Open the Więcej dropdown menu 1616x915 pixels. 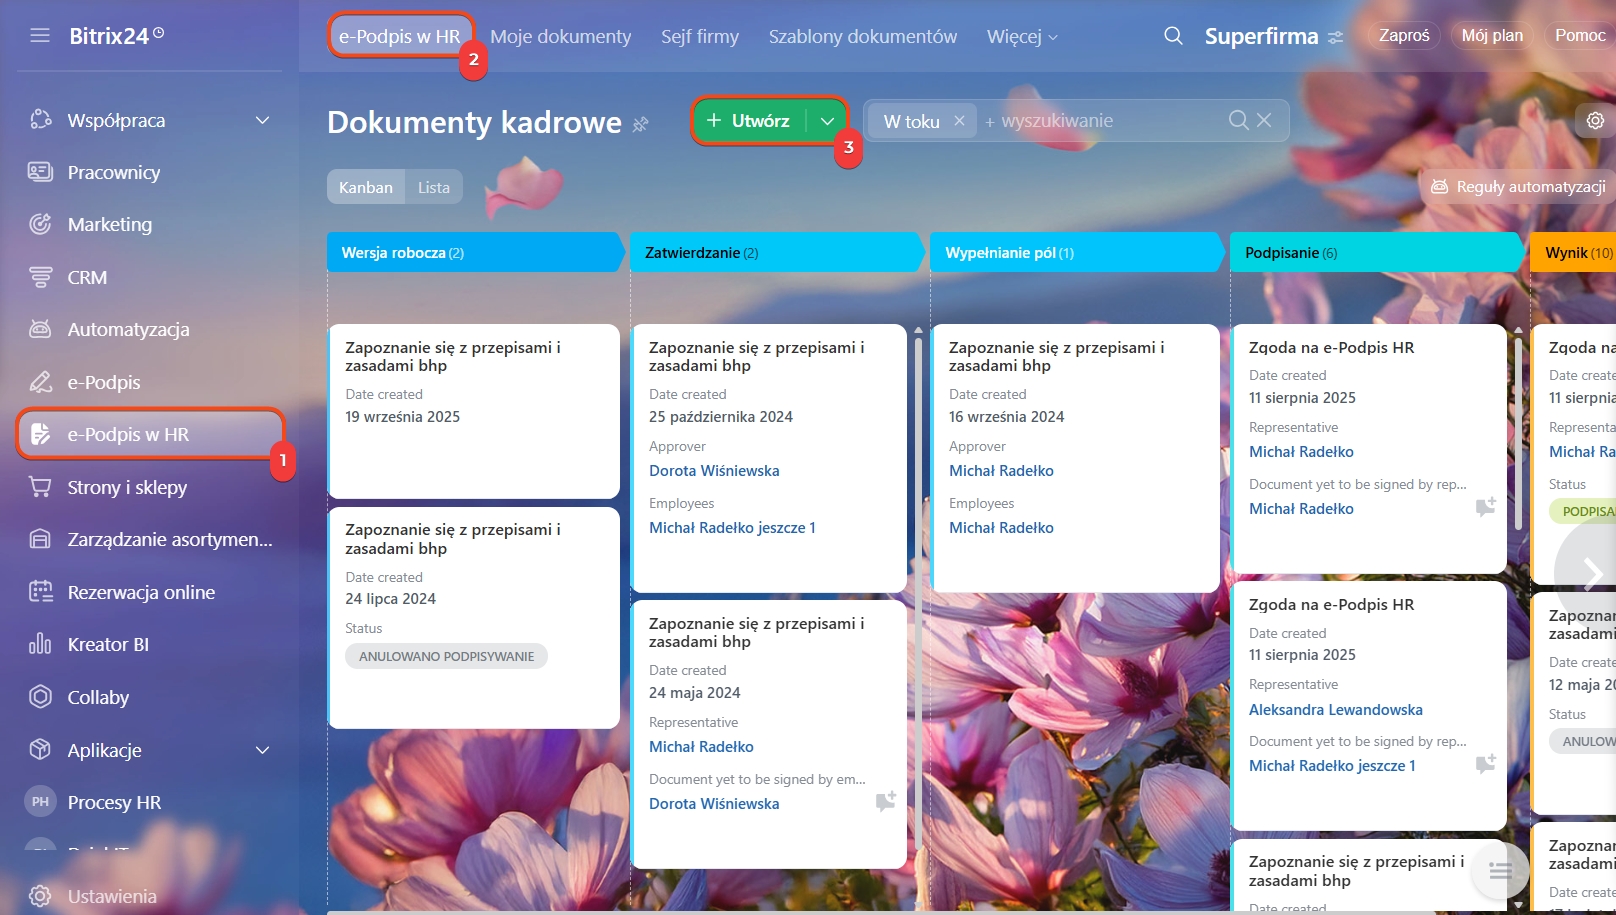pyautogui.click(x=1021, y=37)
